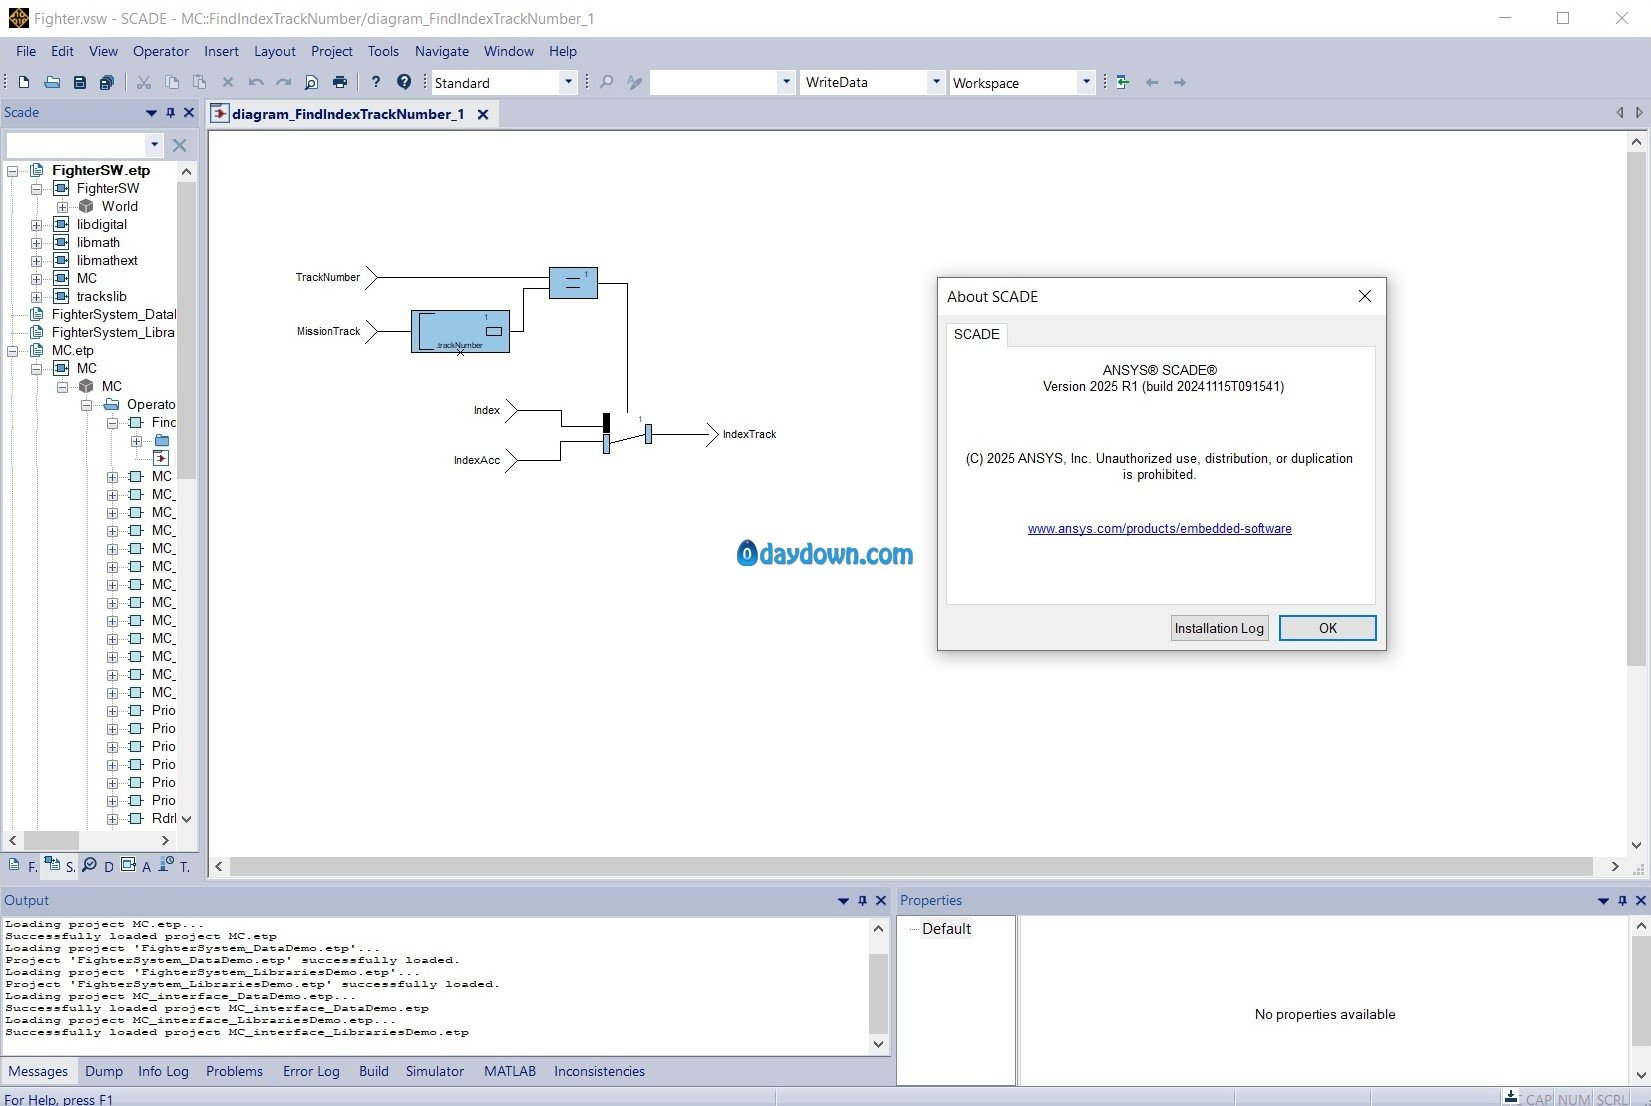Open the Layout menu
1651x1106 pixels.
click(x=275, y=52)
